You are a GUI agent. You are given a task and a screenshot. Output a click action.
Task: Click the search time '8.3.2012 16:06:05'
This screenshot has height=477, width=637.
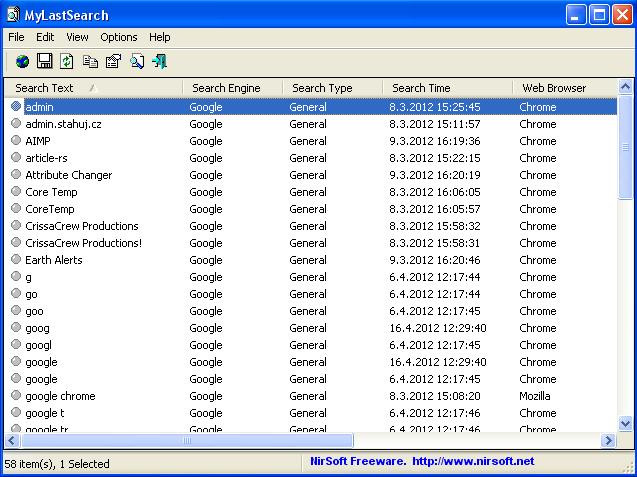[x=435, y=192]
